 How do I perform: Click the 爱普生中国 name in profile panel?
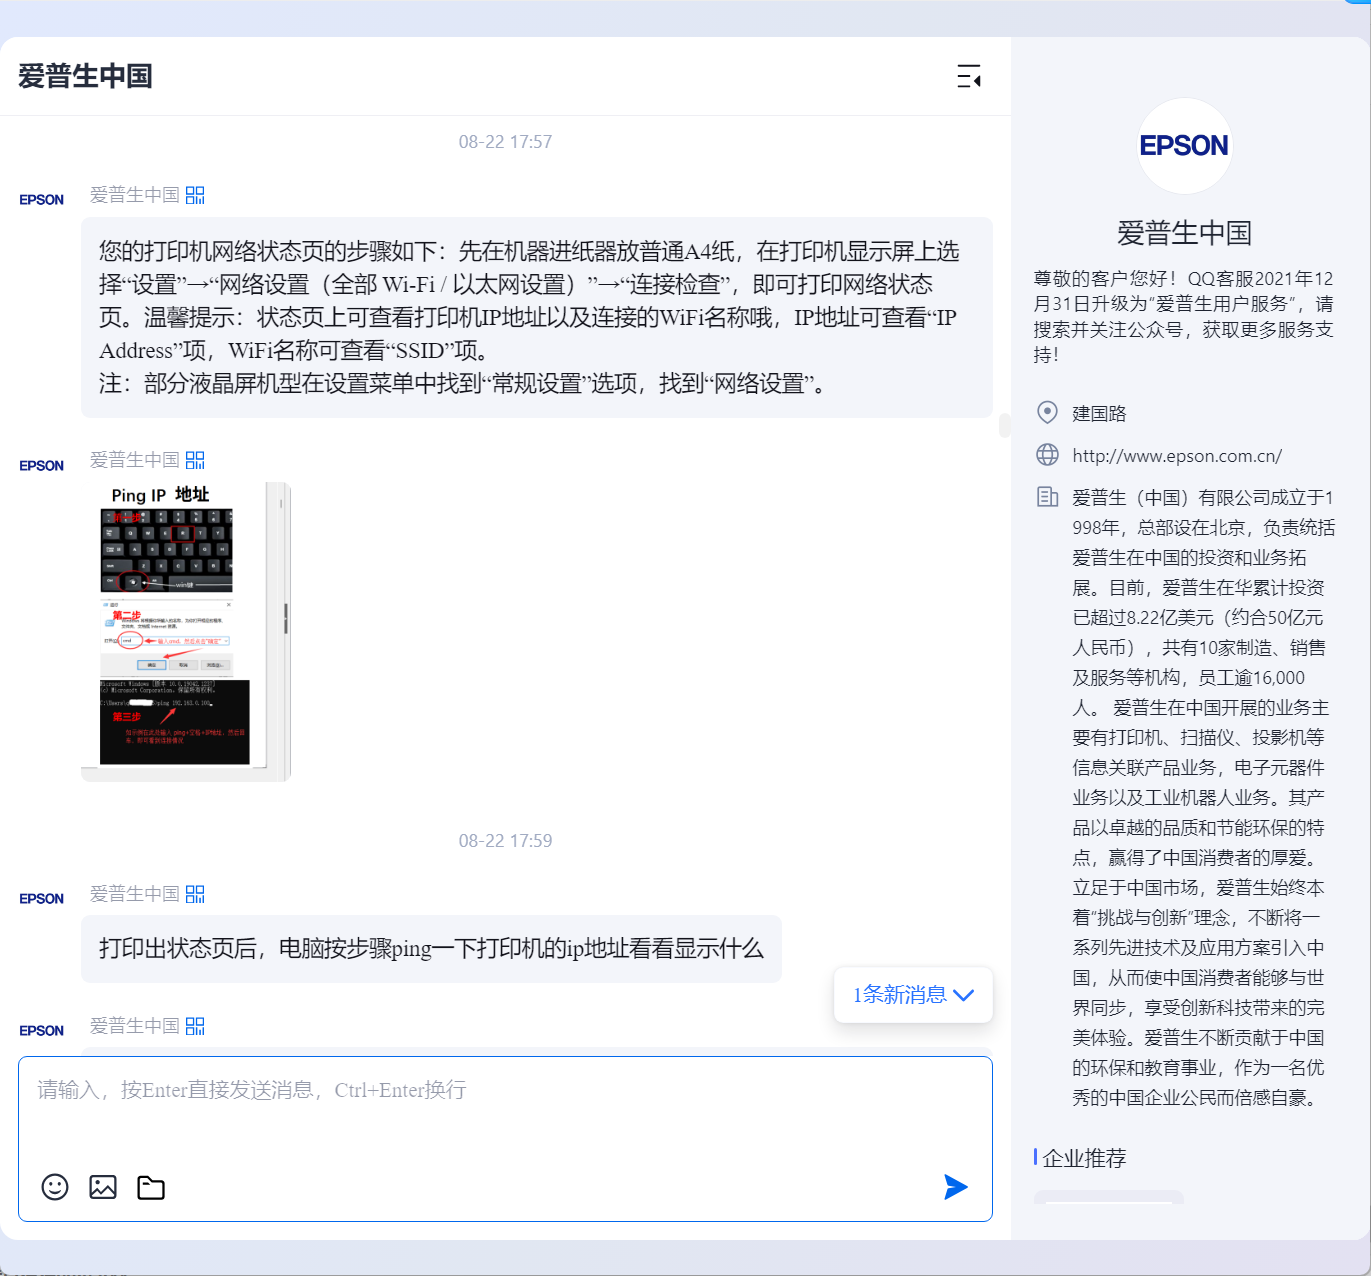(x=1185, y=233)
